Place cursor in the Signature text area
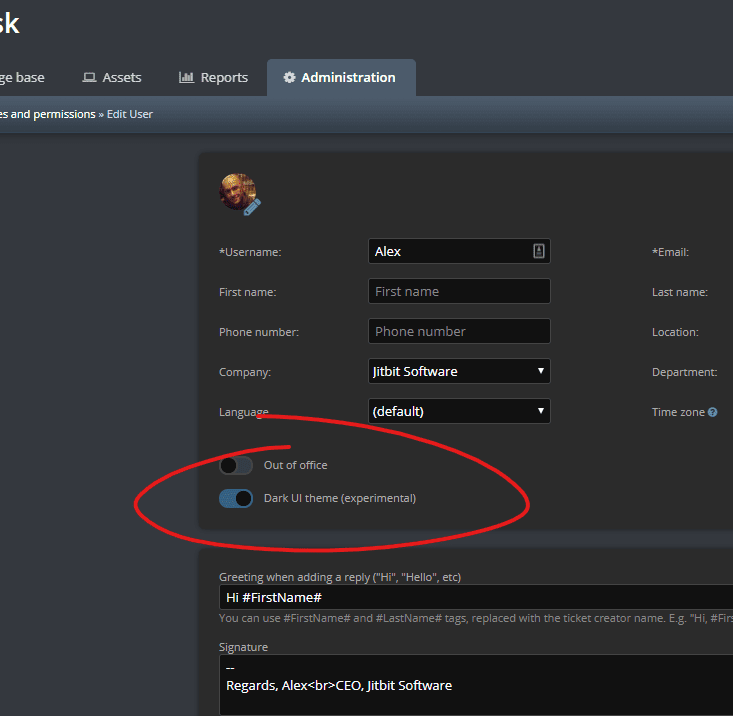The height and width of the screenshot is (716, 733). (476, 685)
